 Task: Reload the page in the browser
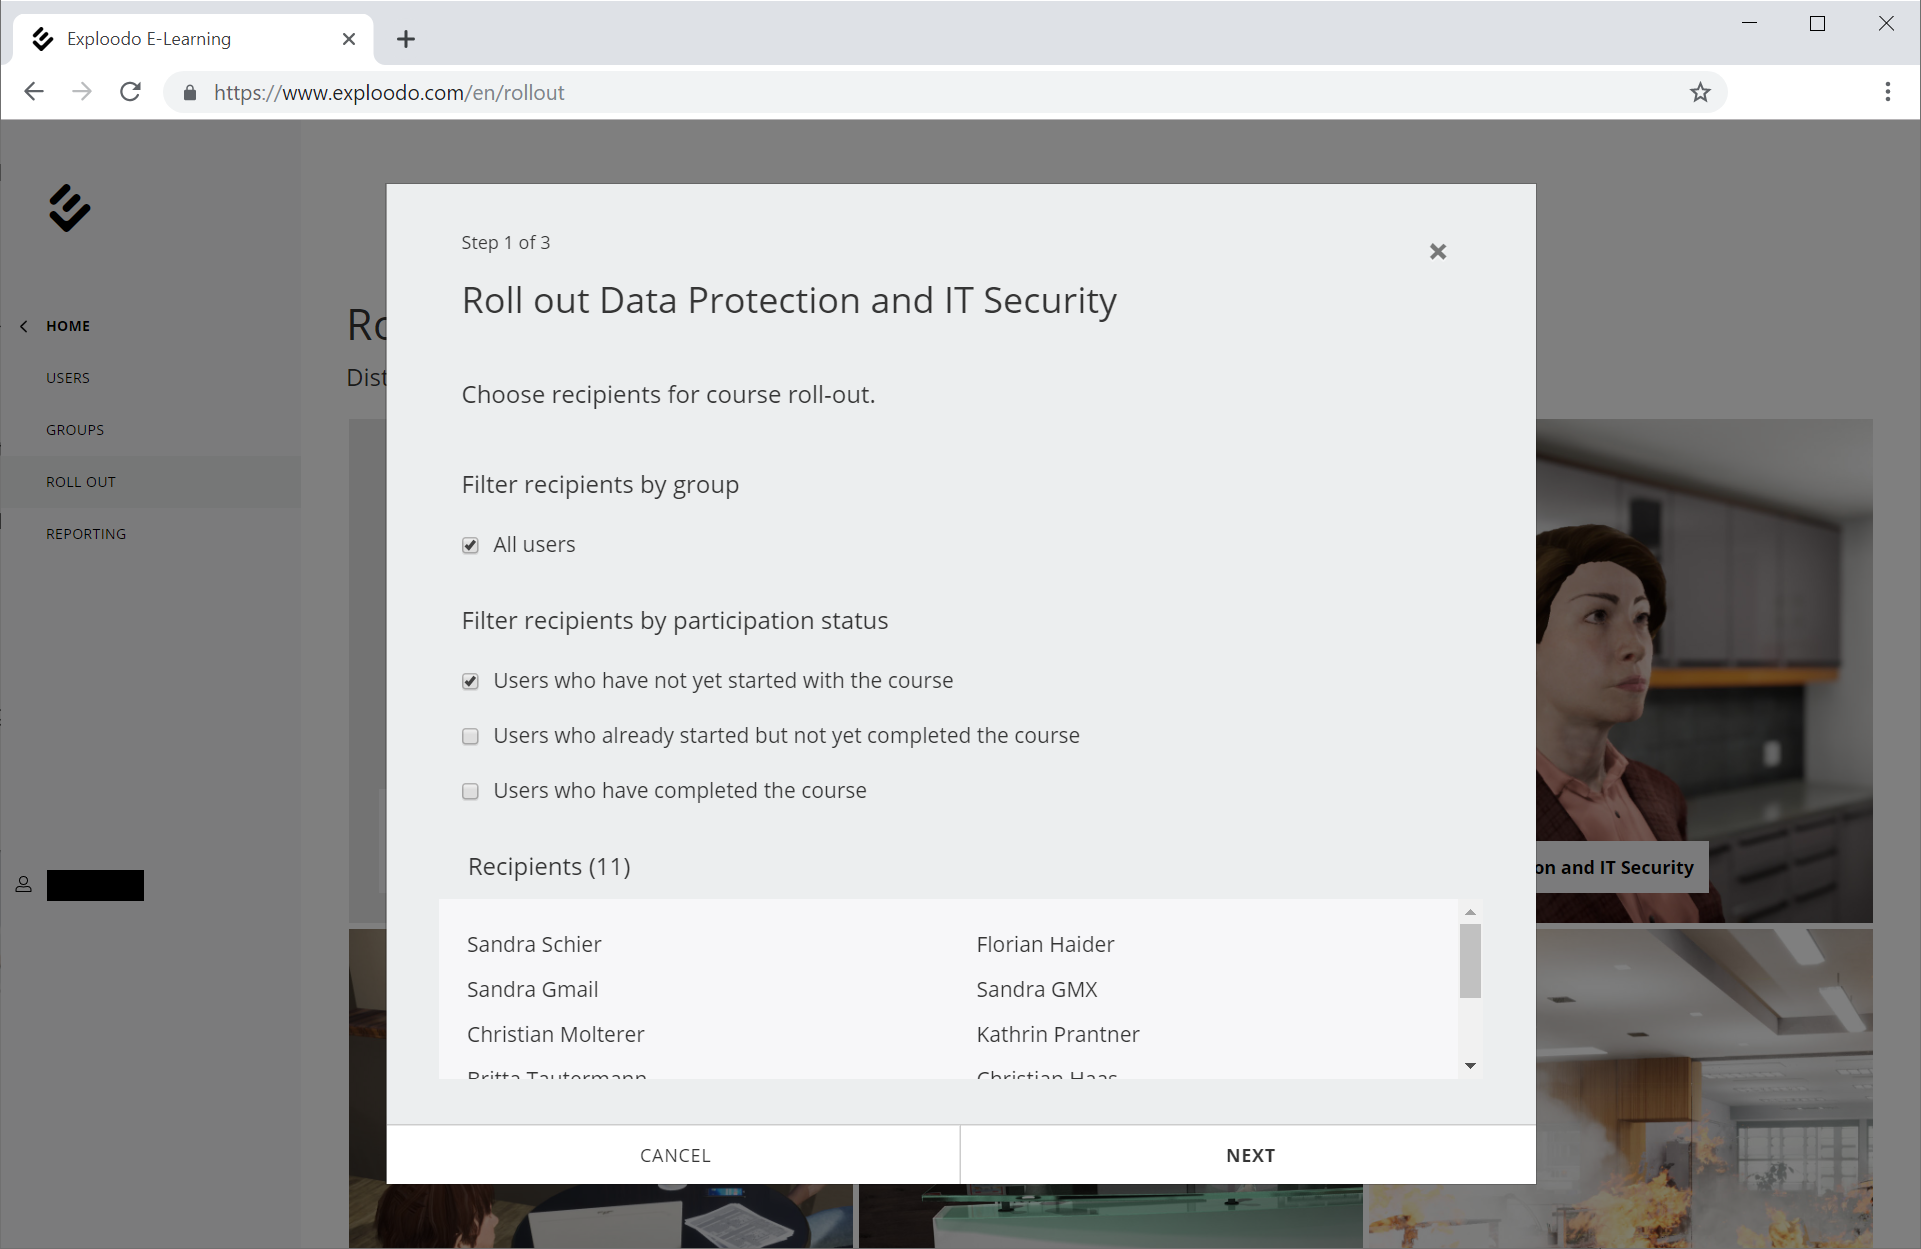point(130,93)
